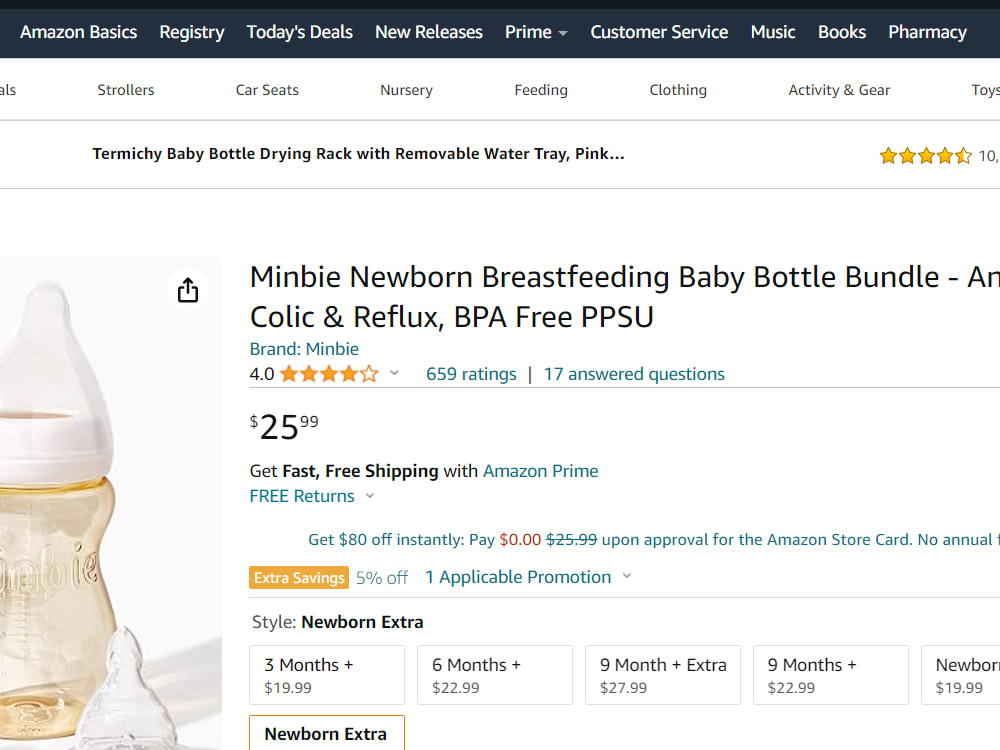The height and width of the screenshot is (750, 1000).
Task: Open the Prime dropdown menu
Action: (x=536, y=32)
